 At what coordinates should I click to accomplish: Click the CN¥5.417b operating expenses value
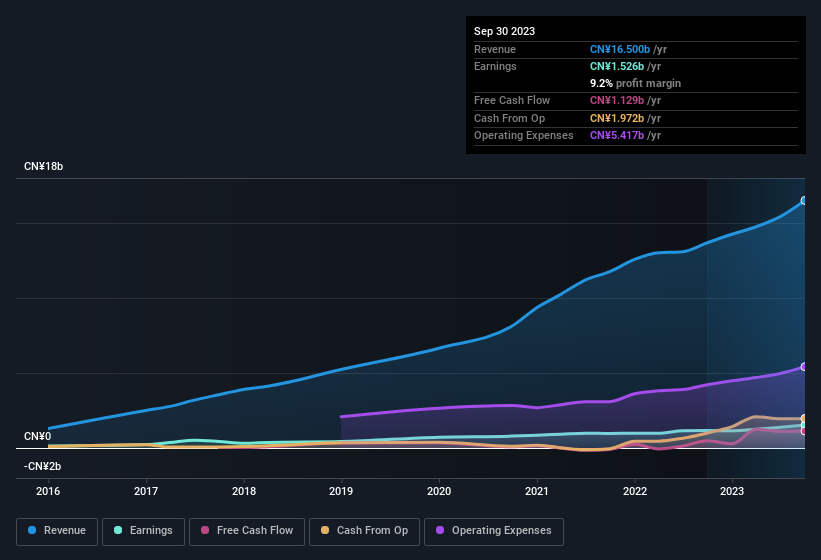(x=617, y=135)
